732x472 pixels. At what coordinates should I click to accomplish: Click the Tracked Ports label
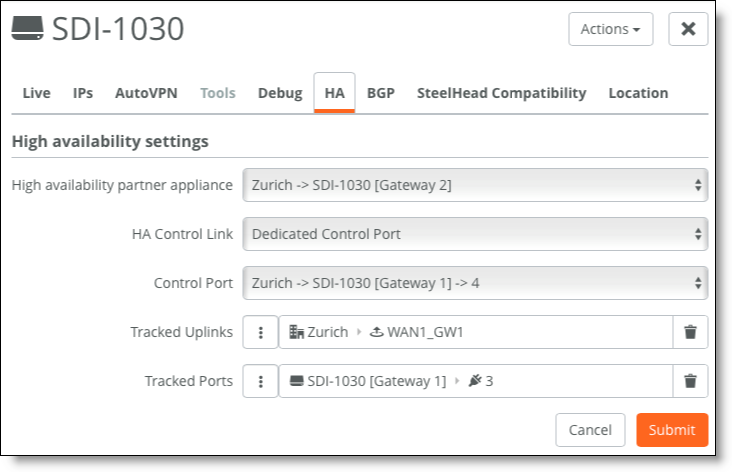pos(189,381)
